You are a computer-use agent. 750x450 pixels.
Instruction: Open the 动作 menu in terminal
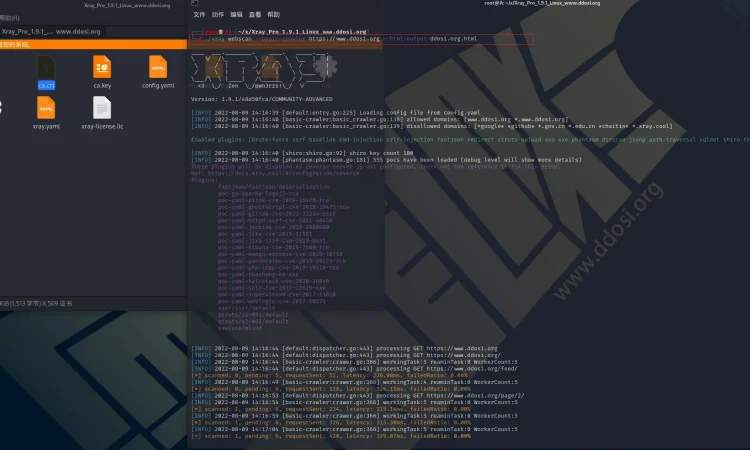point(218,15)
